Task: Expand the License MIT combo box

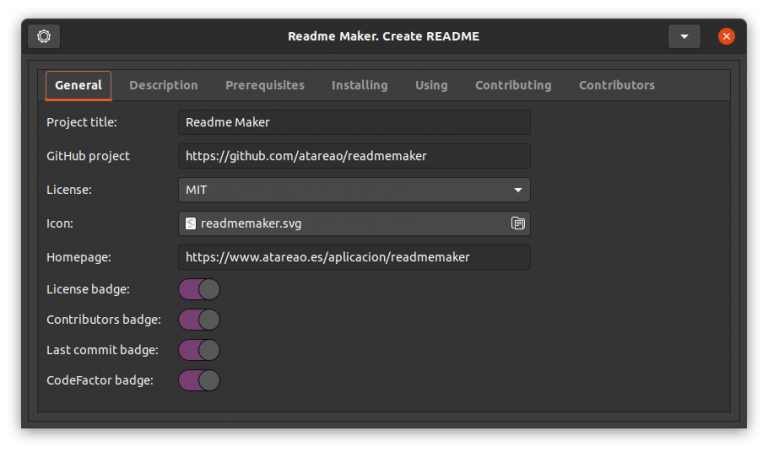Action: [x=354, y=190]
